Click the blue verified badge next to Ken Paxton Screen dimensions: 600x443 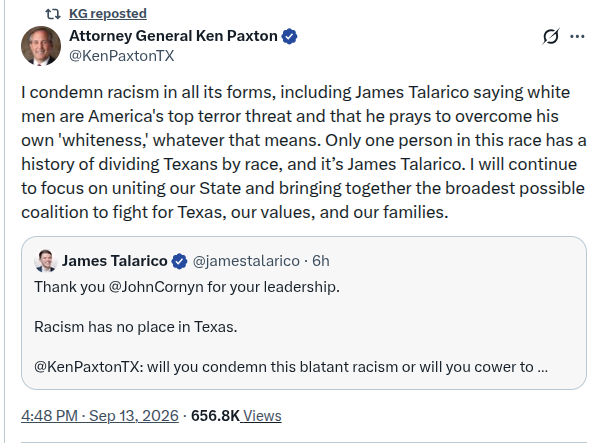[x=289, y=36]
